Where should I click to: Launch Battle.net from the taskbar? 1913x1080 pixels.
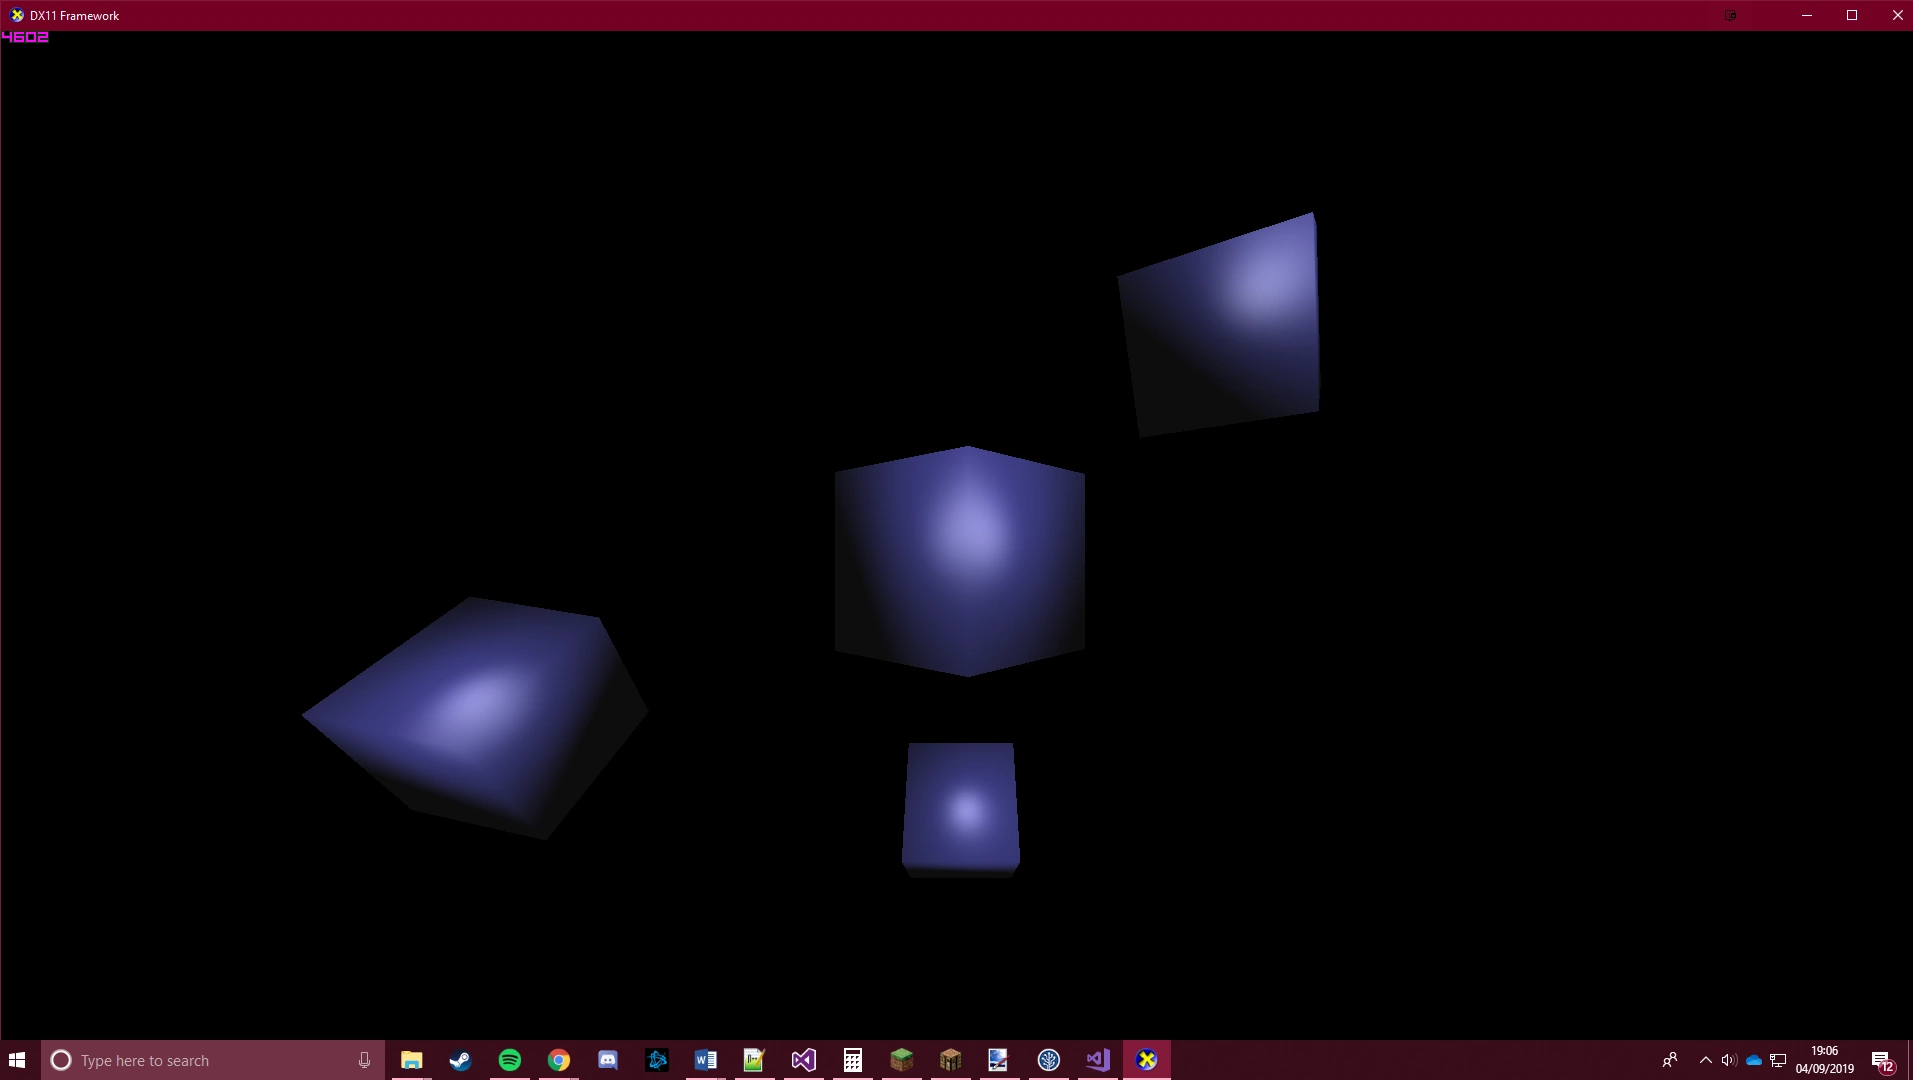(x=656, y=1060)
